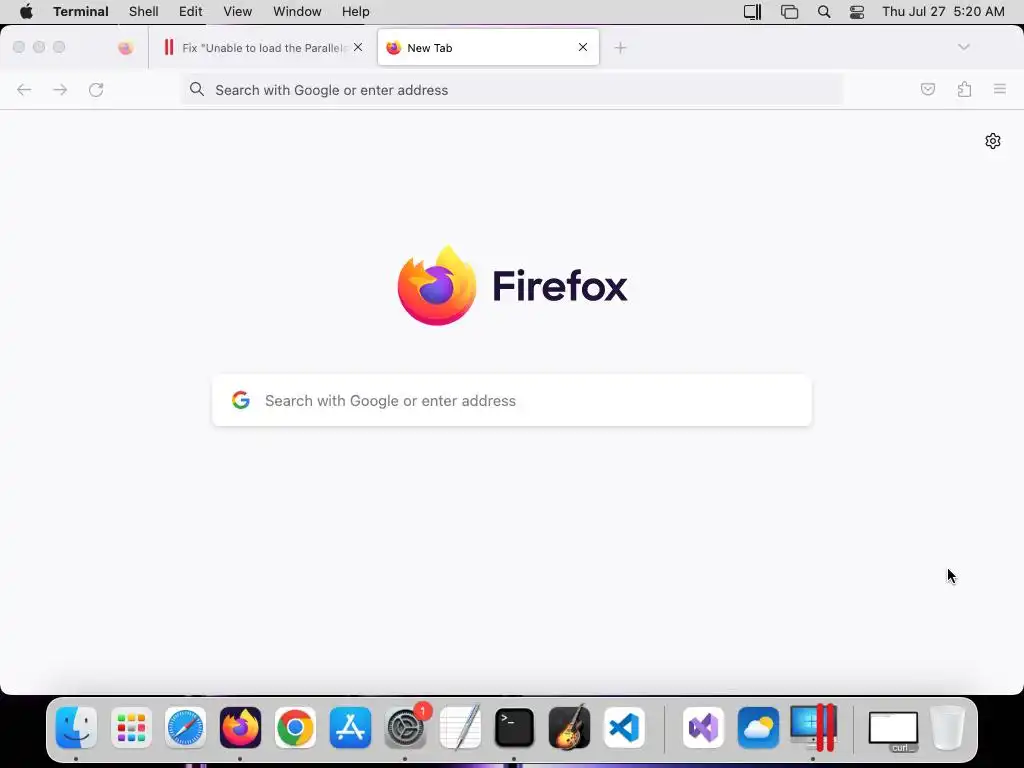Screen dimensions: 1024x768
Task: Open the Window menu
Action: (x=297, y=12)
